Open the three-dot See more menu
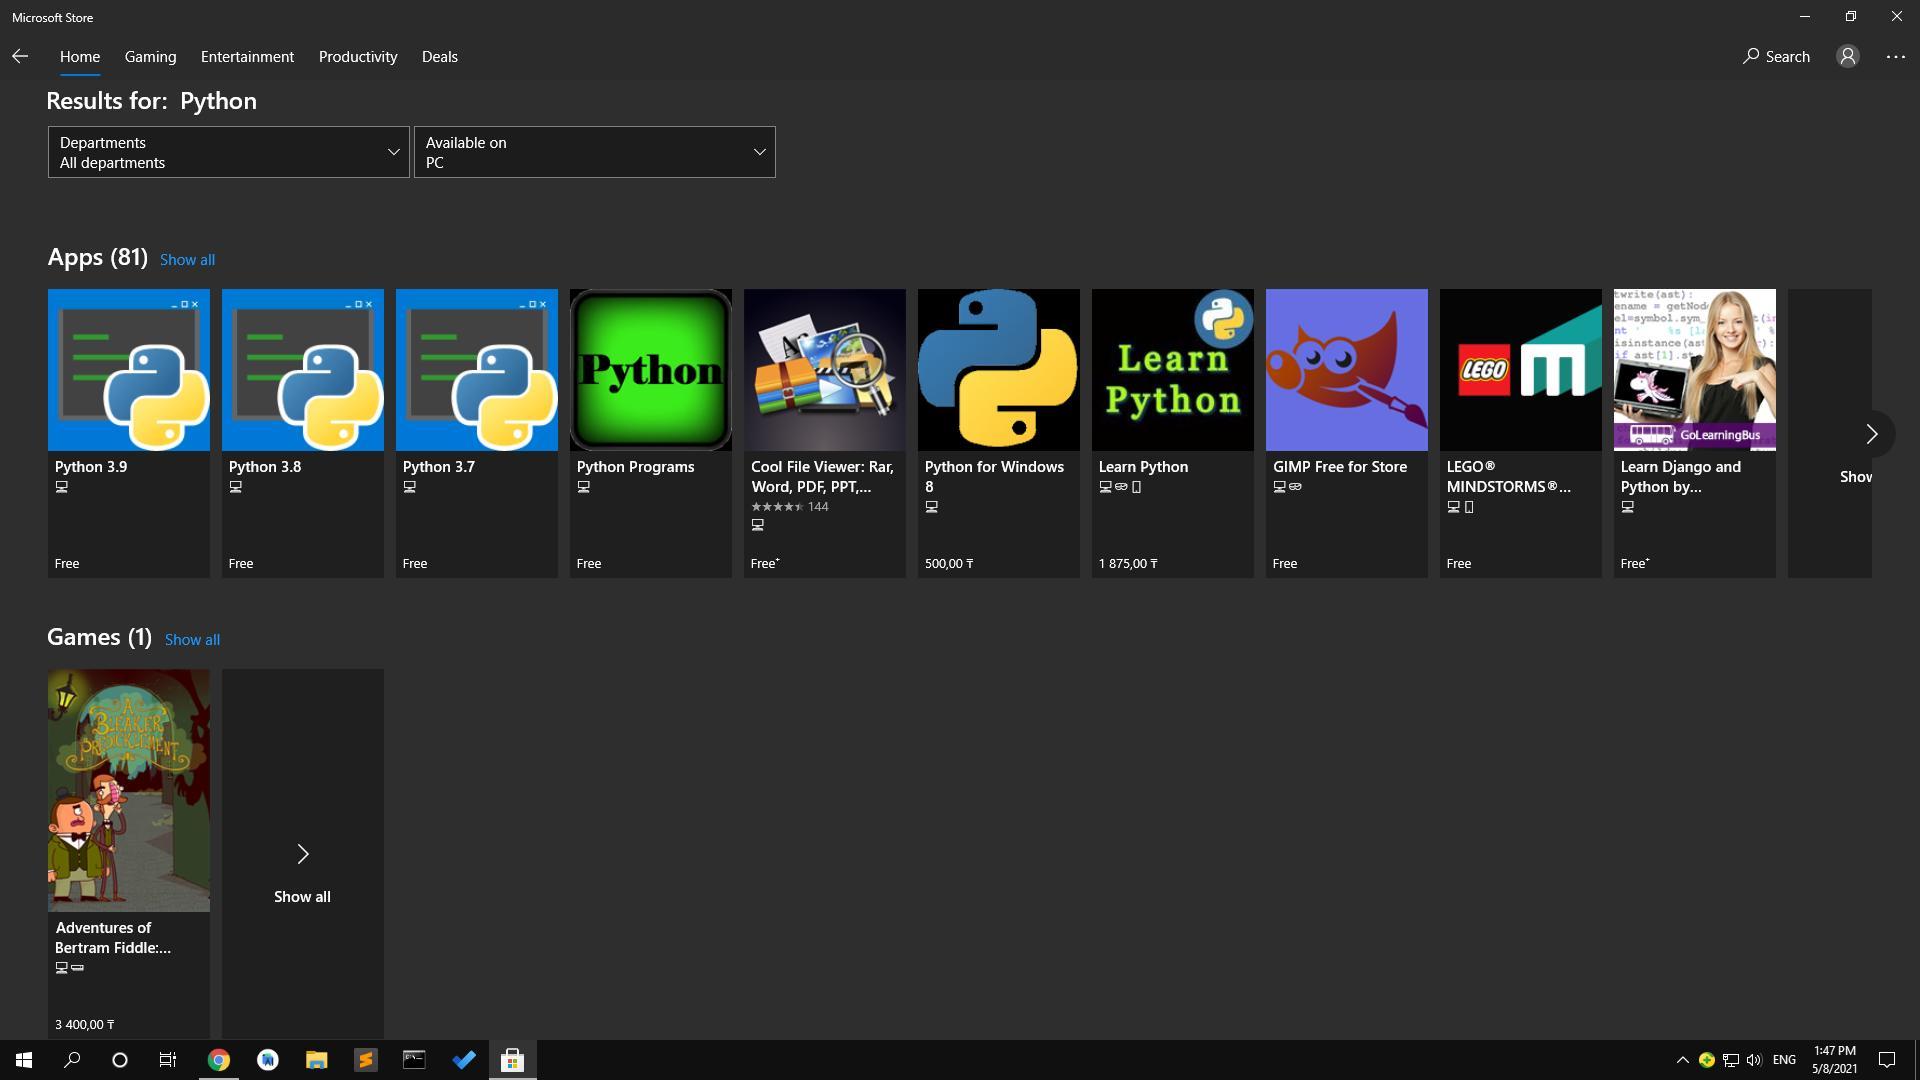The width and height of the screenshot is (1920, 1080). pyautogui.click(x=1895, y=57)
